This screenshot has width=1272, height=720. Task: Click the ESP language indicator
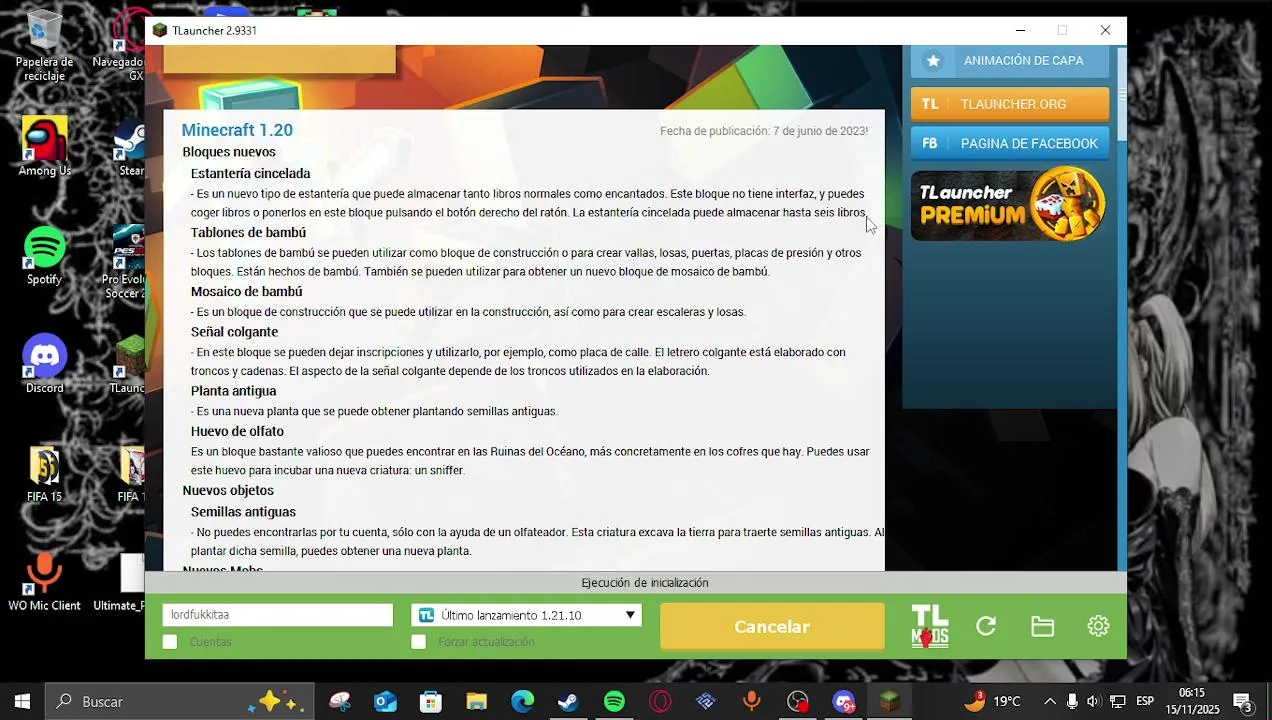pyautogui.click(x=1145, y=702)
